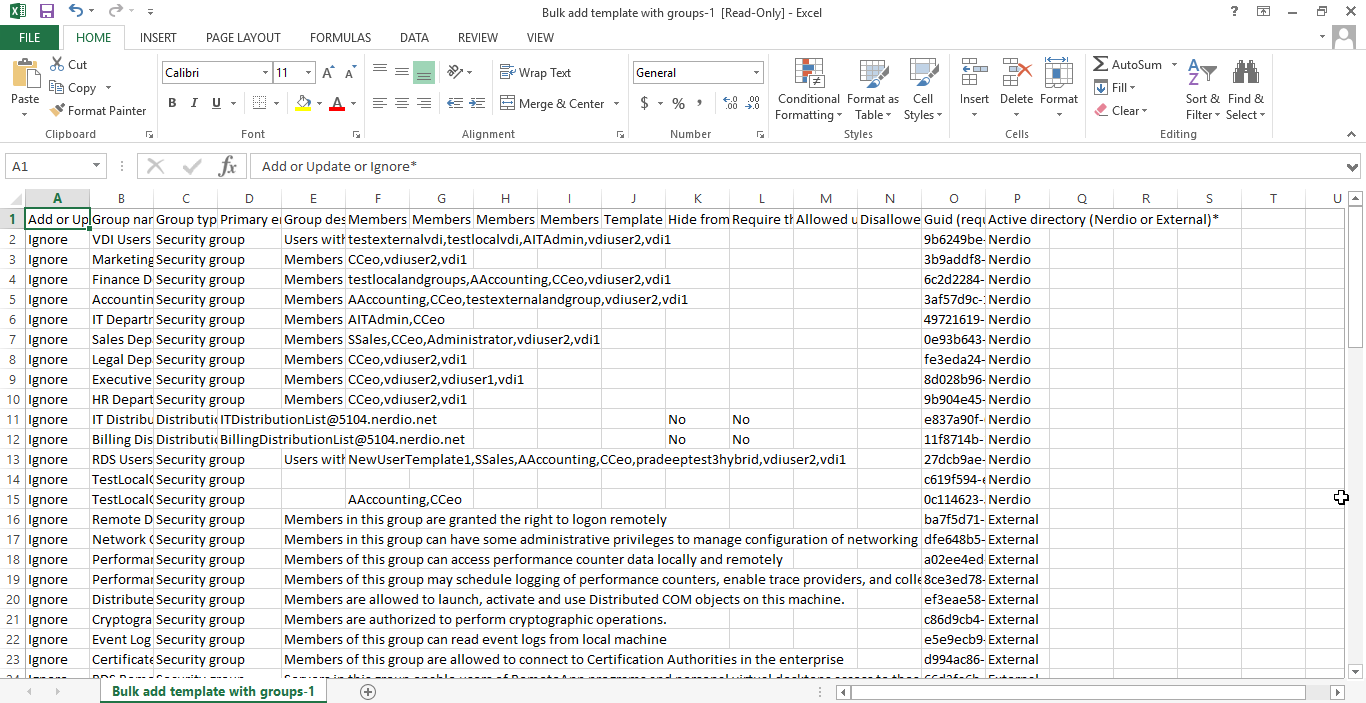Click the Redo arrow icon
The height and width of the screenshot is (703, 1366).
point(115,11)
